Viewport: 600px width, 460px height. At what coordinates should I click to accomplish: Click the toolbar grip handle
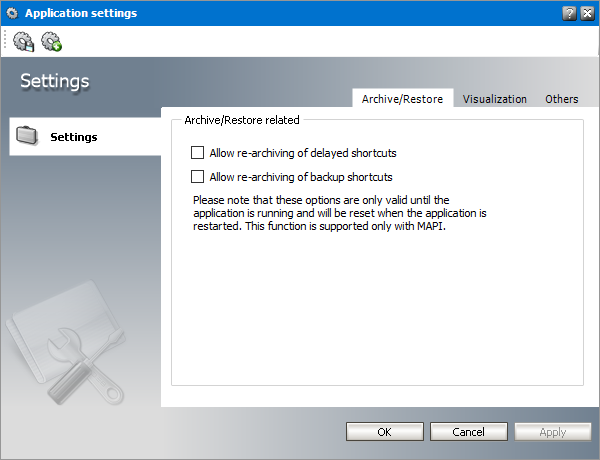pos(6,41)
